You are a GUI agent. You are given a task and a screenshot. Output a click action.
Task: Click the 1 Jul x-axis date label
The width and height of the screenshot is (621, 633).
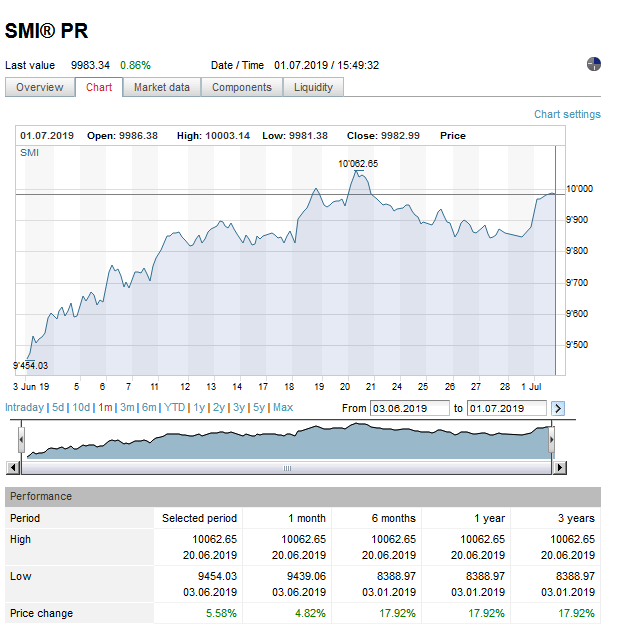pyautogui.click(x=531, y=387)
